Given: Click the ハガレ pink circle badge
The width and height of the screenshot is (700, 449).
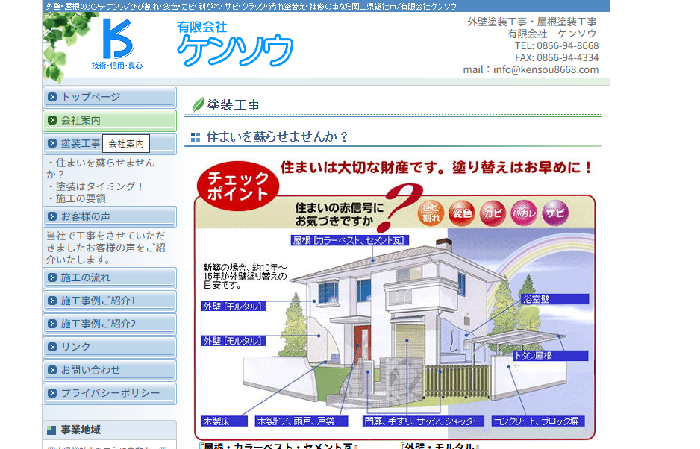Looking at the screenshot, I should 524,213.
